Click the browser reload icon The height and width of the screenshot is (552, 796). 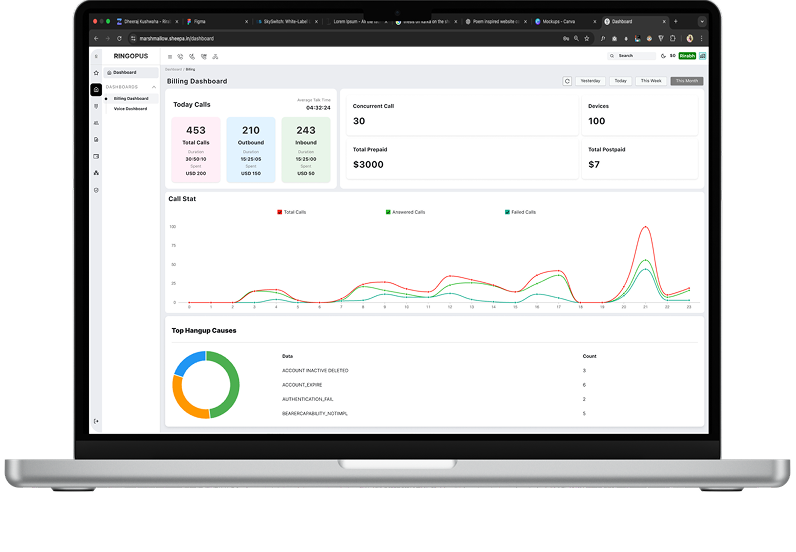tap(119, 38)
